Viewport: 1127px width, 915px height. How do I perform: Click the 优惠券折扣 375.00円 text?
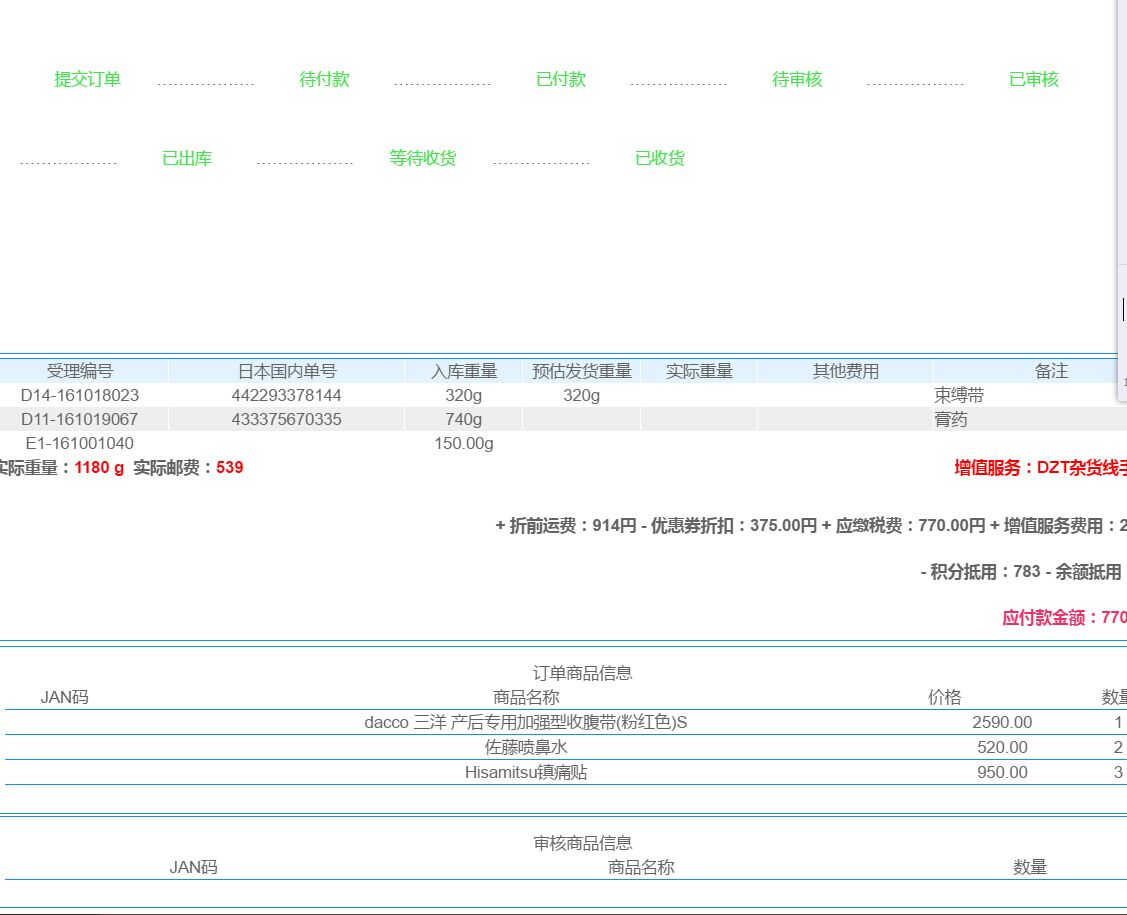click(x=734, y=525)
